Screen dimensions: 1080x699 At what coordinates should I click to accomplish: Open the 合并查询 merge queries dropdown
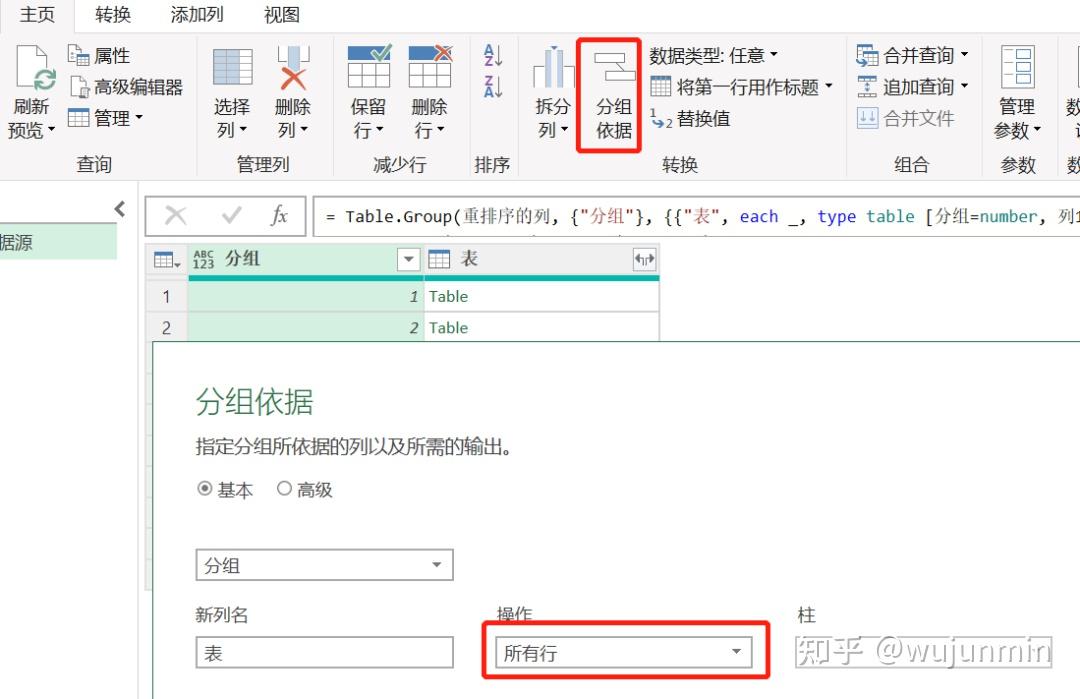point(913,55)
